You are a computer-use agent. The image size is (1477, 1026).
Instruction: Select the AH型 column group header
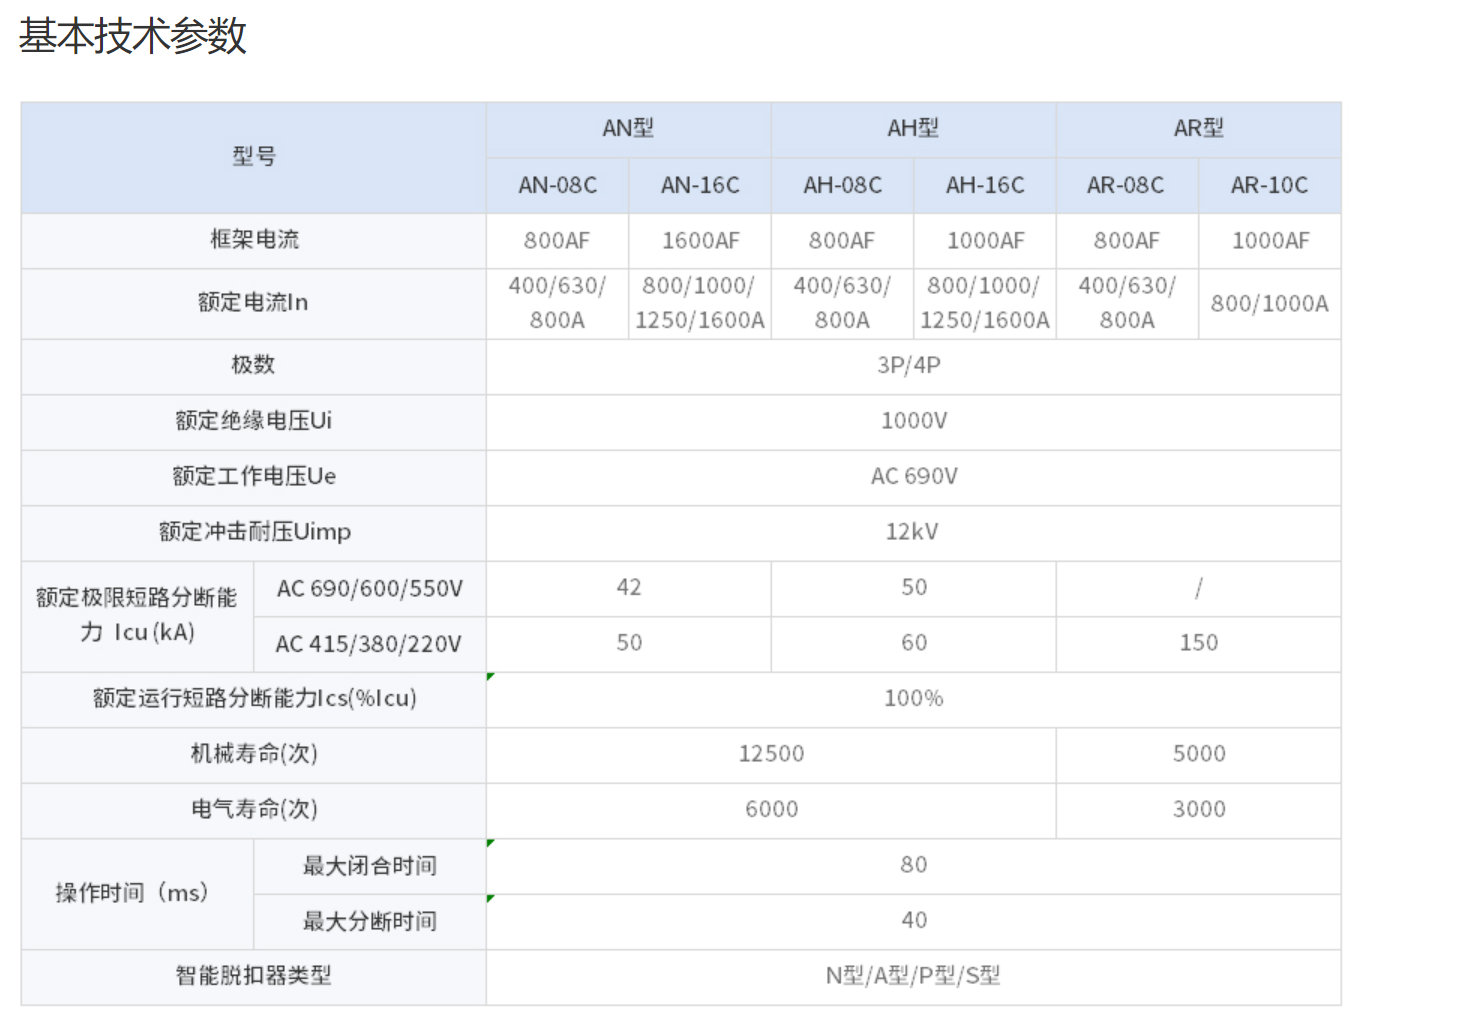[913, 128]
